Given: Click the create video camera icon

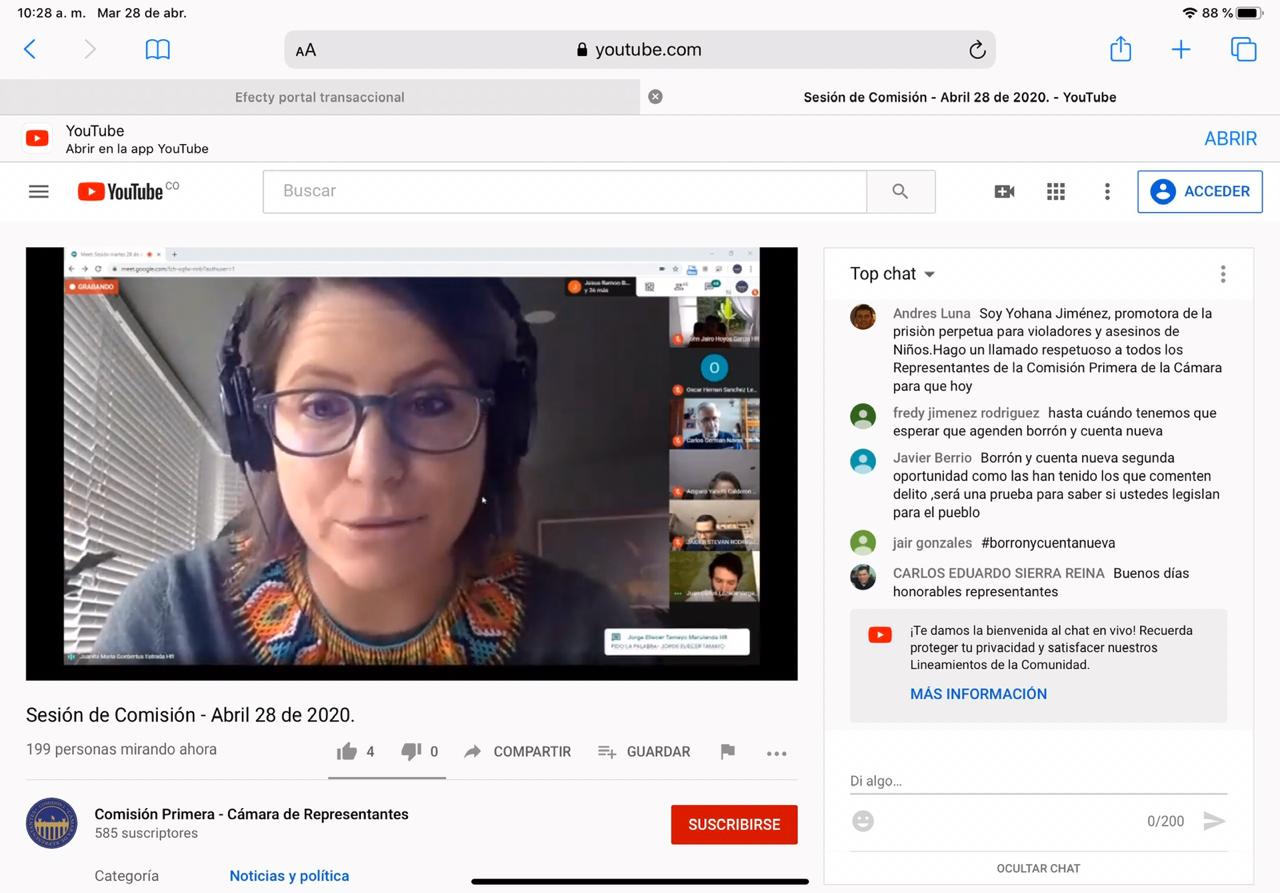Looking at the screenshot, I should tap(1004, 192).
